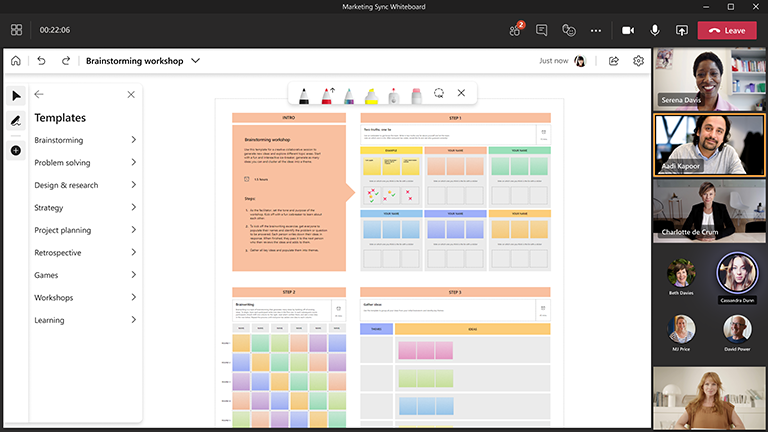Open the whiteboard home icon
The height and width of the screenshot is (432, 768).
16,61
